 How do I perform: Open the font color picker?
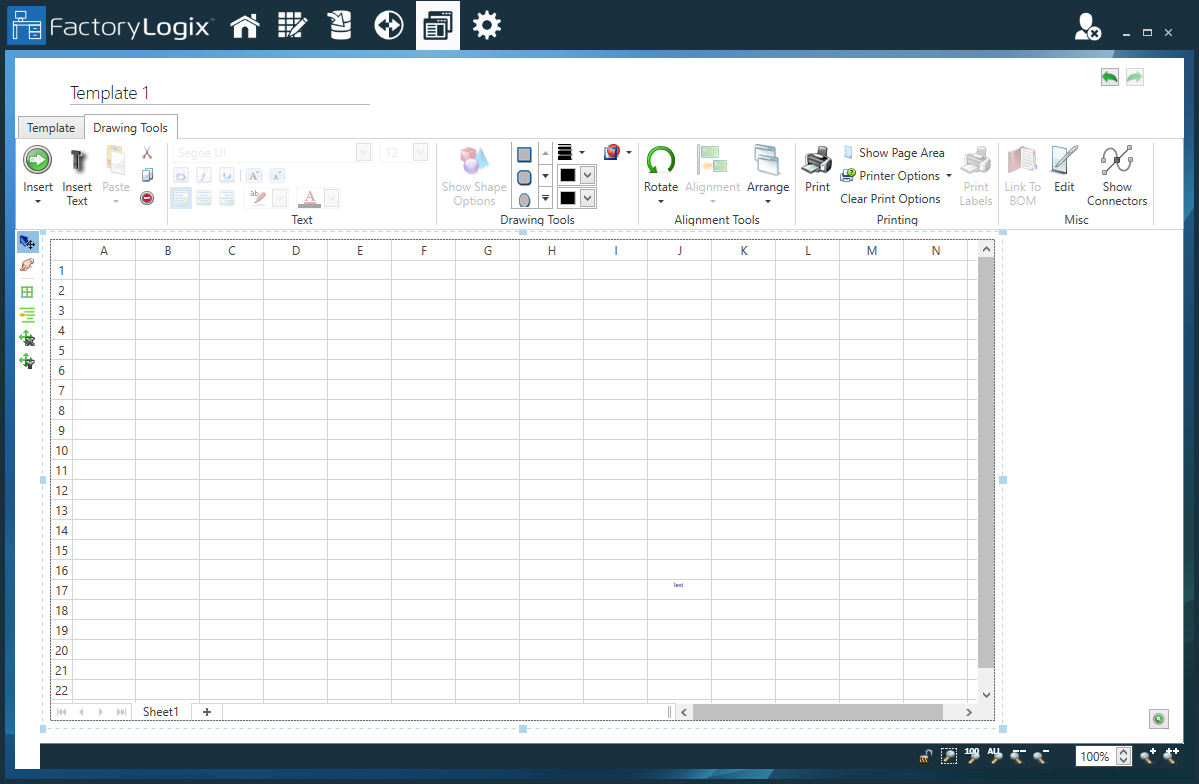click(330, 198)
